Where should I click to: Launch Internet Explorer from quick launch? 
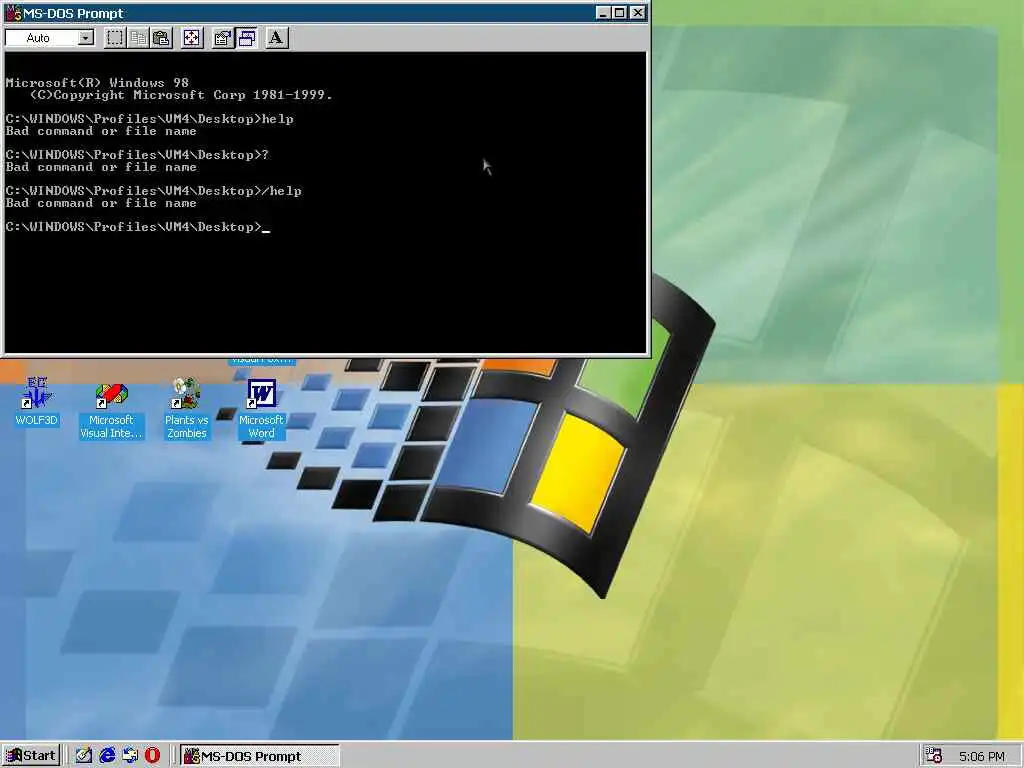point(106,756)
